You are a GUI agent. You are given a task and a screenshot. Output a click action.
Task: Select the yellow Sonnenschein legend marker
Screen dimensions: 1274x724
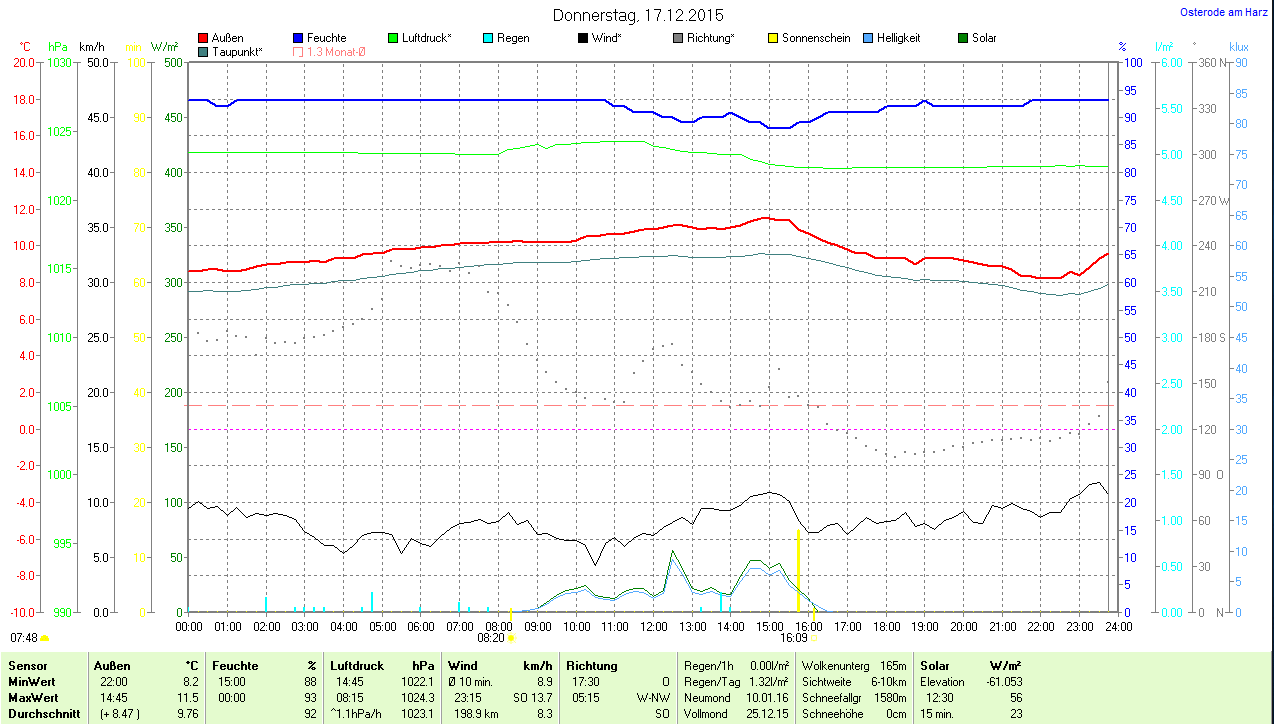tap(773, 38)
